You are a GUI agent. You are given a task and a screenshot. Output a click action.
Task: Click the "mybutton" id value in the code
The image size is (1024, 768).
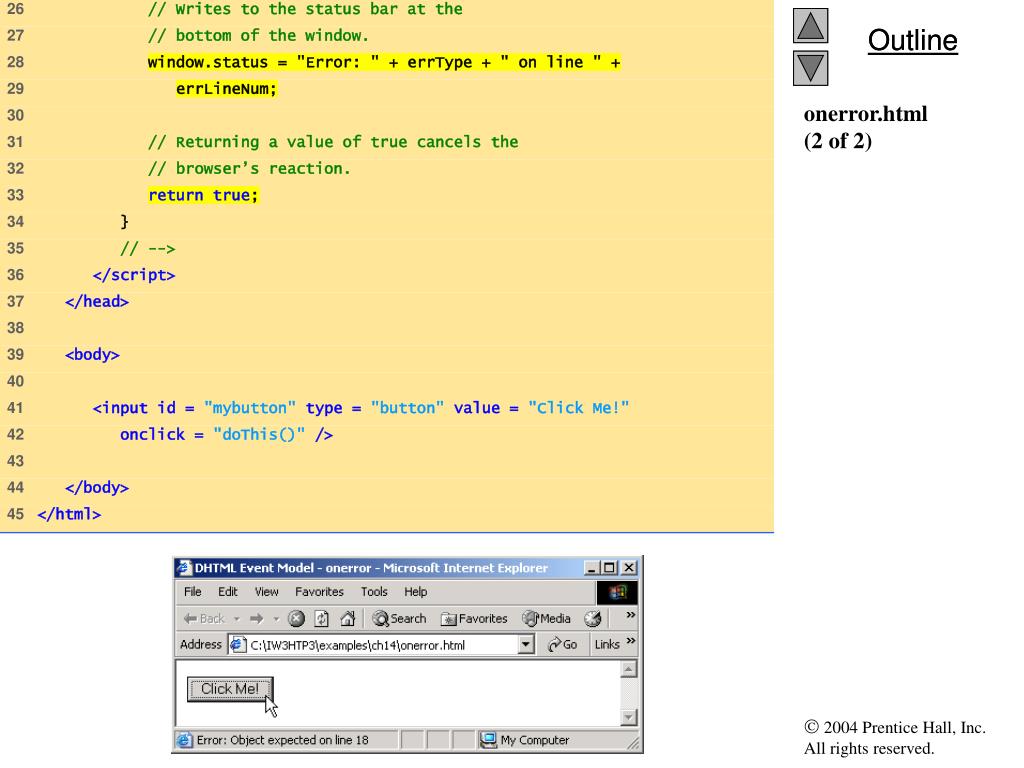point(249,408)
